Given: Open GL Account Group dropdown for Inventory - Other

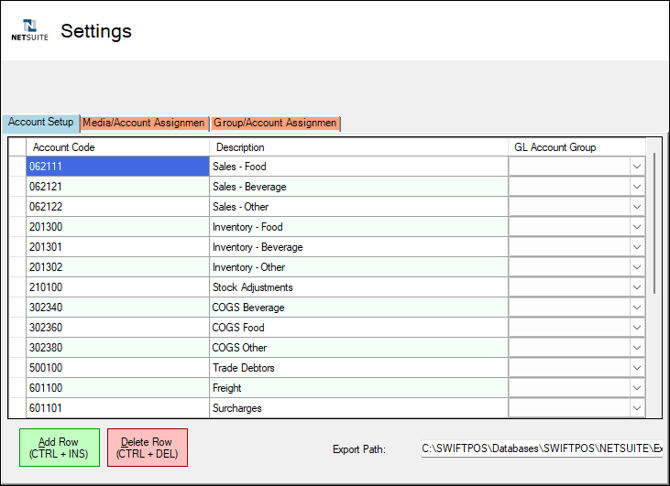Looking at the screenshot, I should [x=637, y=267].
